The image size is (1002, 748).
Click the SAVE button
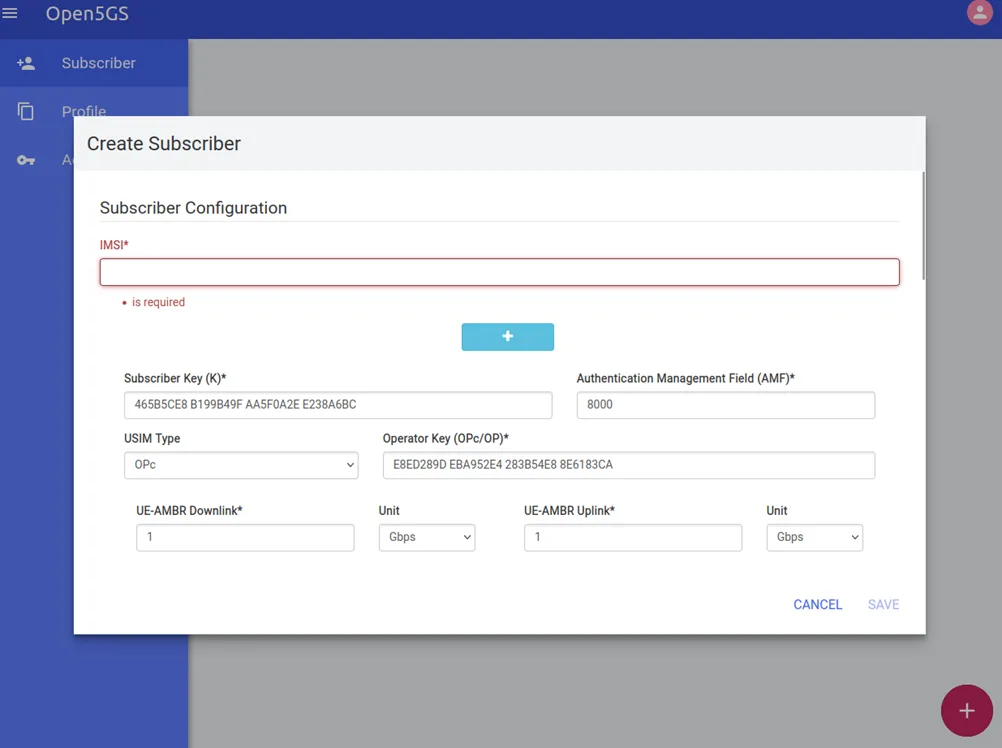pos(883,604)
